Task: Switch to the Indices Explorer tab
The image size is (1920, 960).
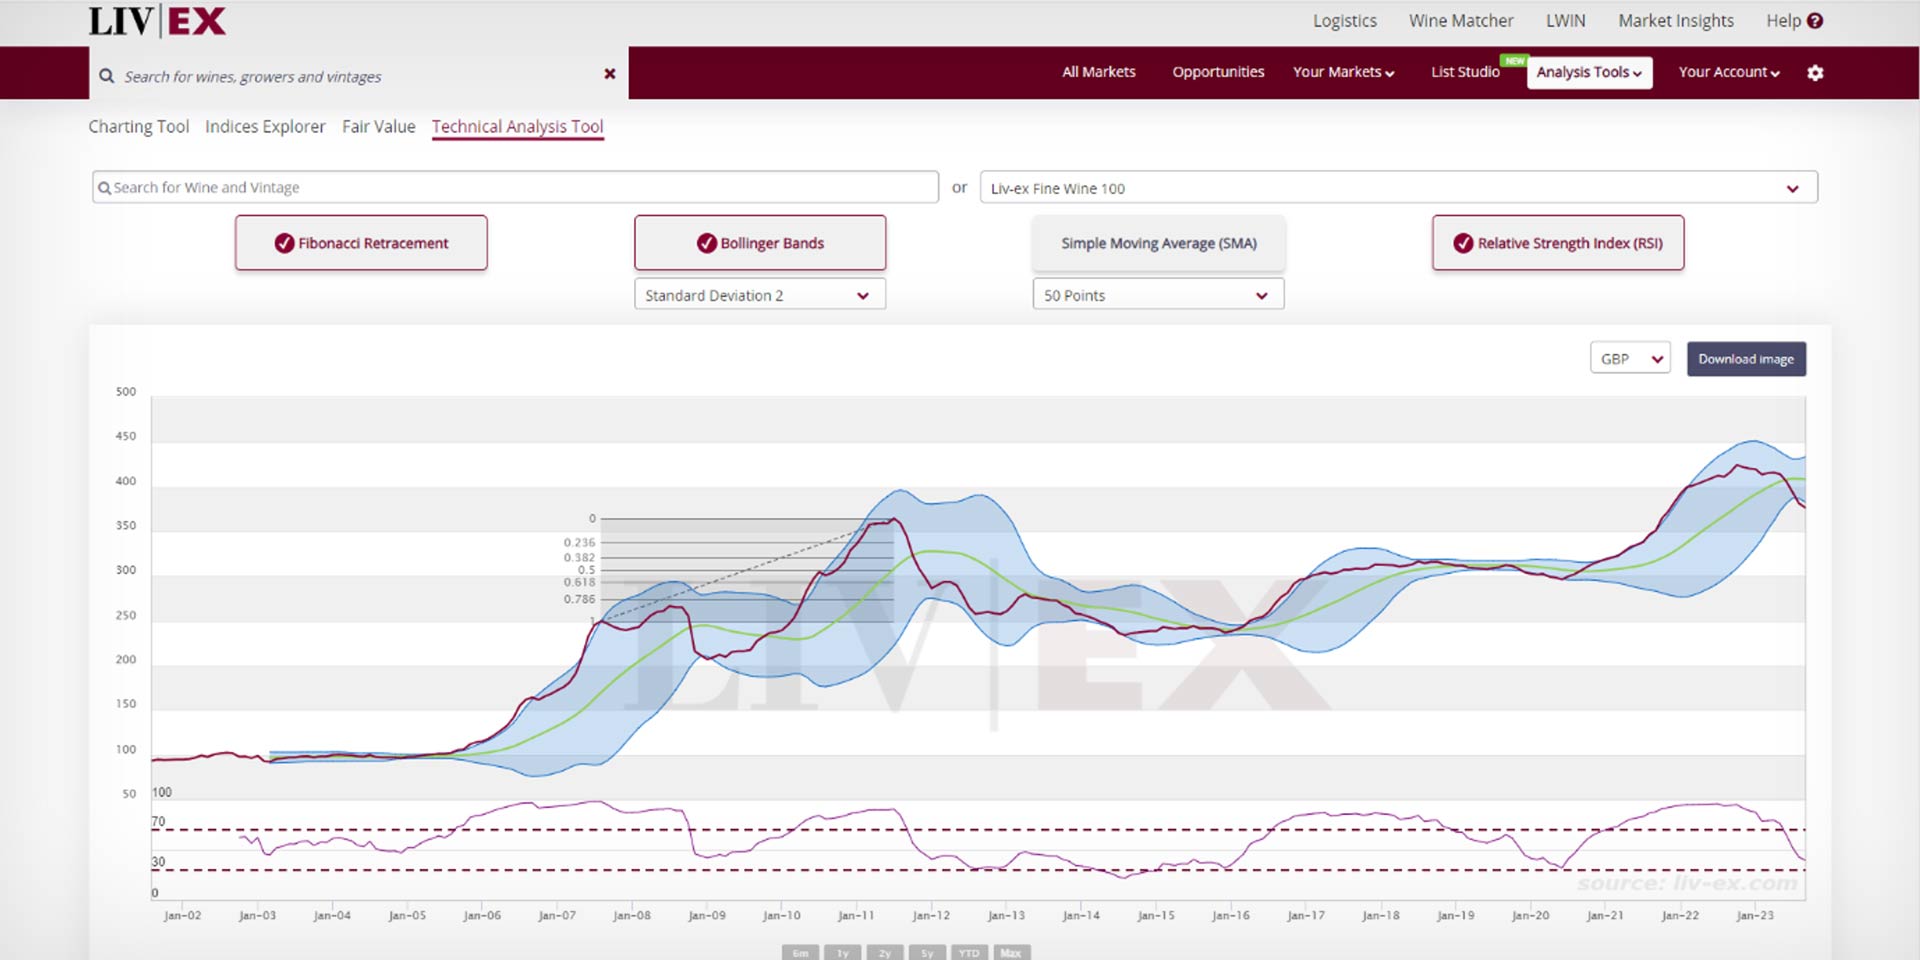Action: (x=265, y=127)
